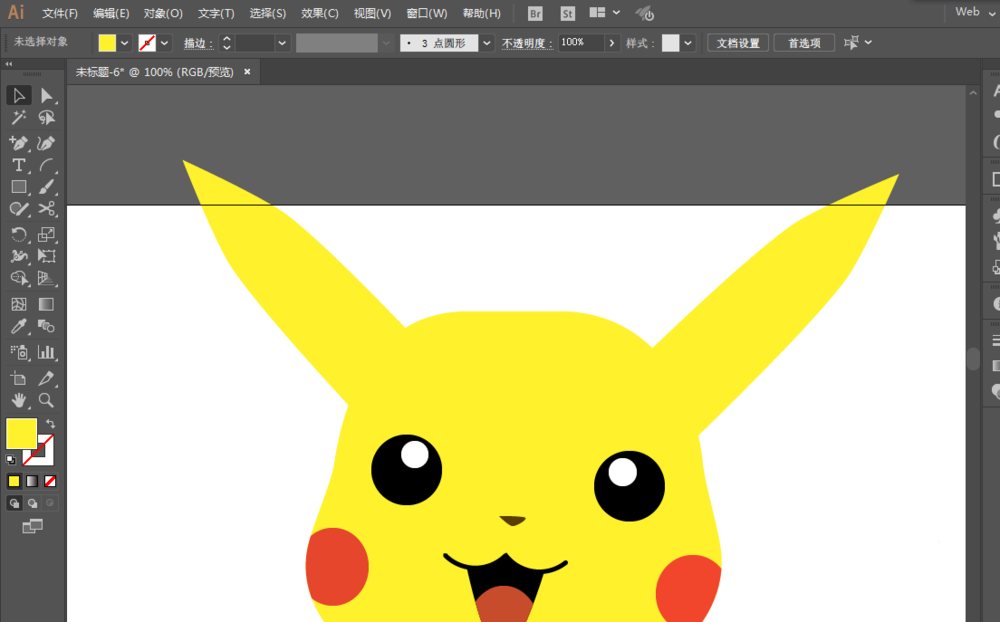This screenshot has width=1000, height=622.
Task: Open the 样式 style dropdown
Action: (x=688, y=43)
